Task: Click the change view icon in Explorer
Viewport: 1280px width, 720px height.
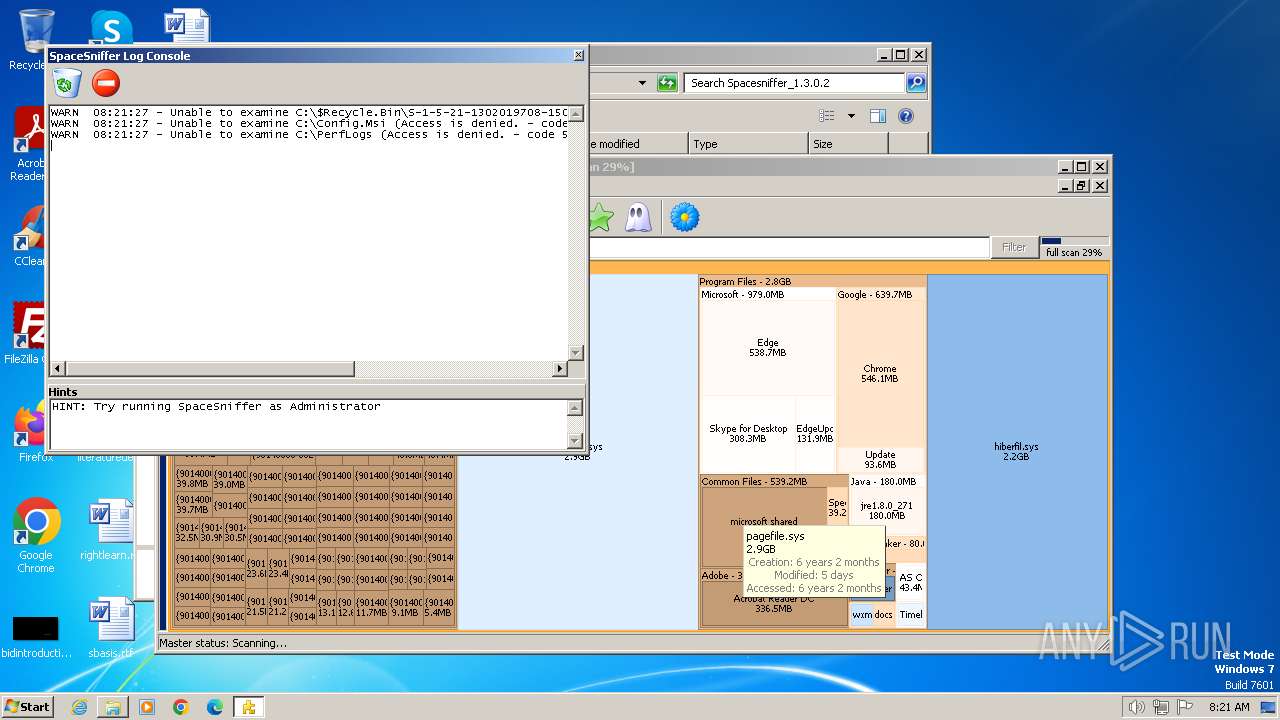Action: (x=827, y=116)
